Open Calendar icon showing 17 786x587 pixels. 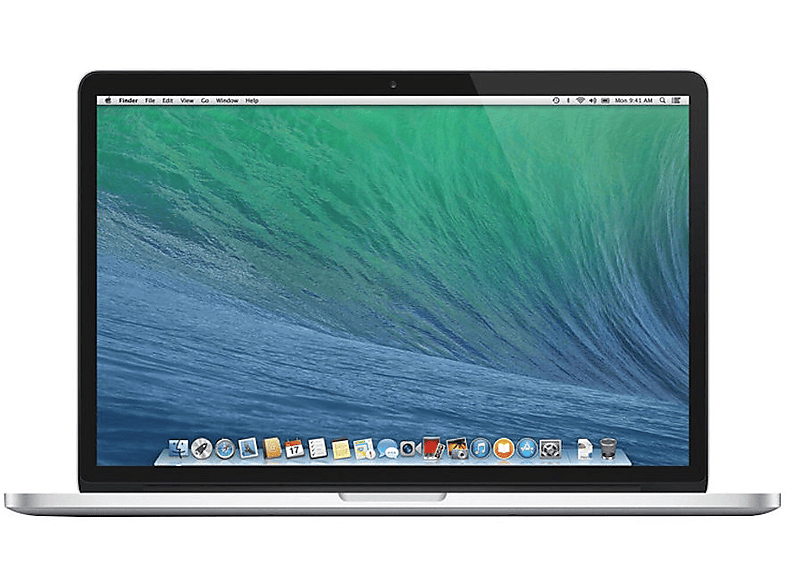[x=294, y=449]
